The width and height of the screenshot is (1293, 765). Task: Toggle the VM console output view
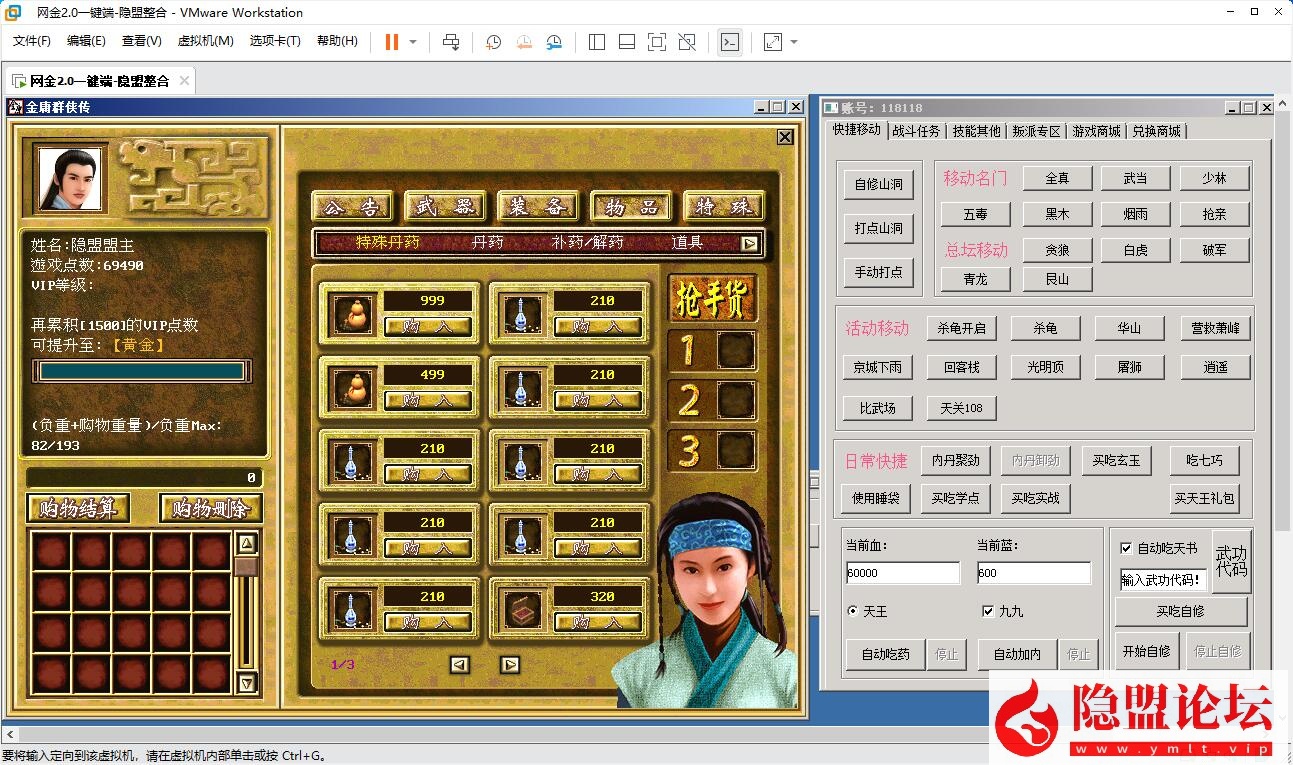(x=730, y=42)
